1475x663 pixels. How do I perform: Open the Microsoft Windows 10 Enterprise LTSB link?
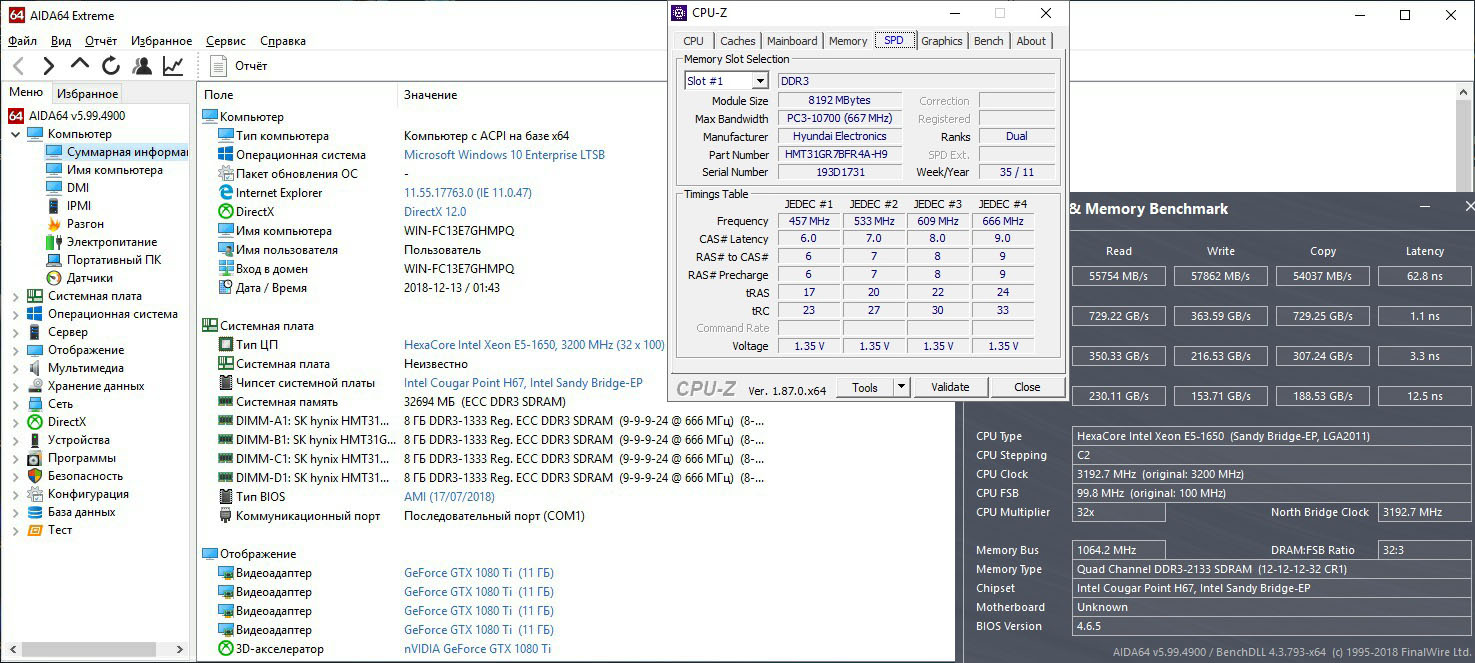click(504, 155)
